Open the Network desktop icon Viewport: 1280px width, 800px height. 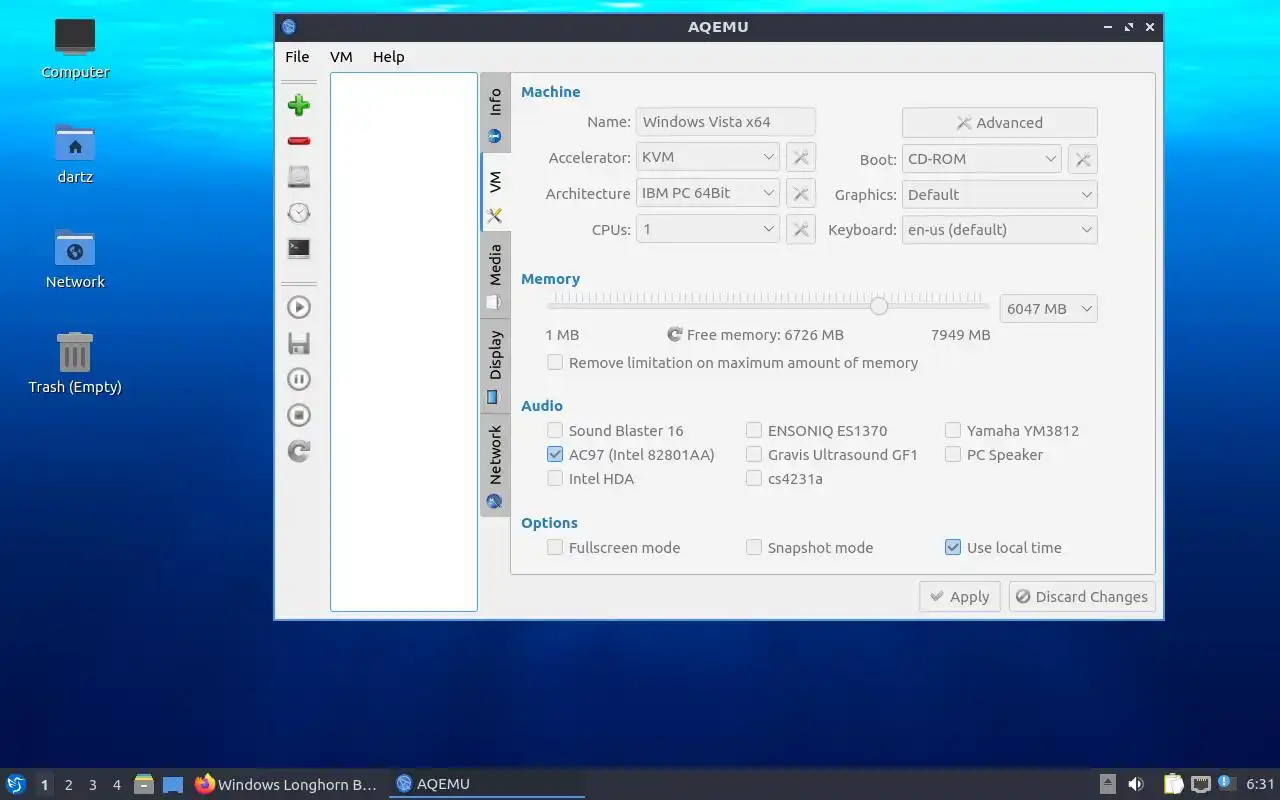coord(75,258)
